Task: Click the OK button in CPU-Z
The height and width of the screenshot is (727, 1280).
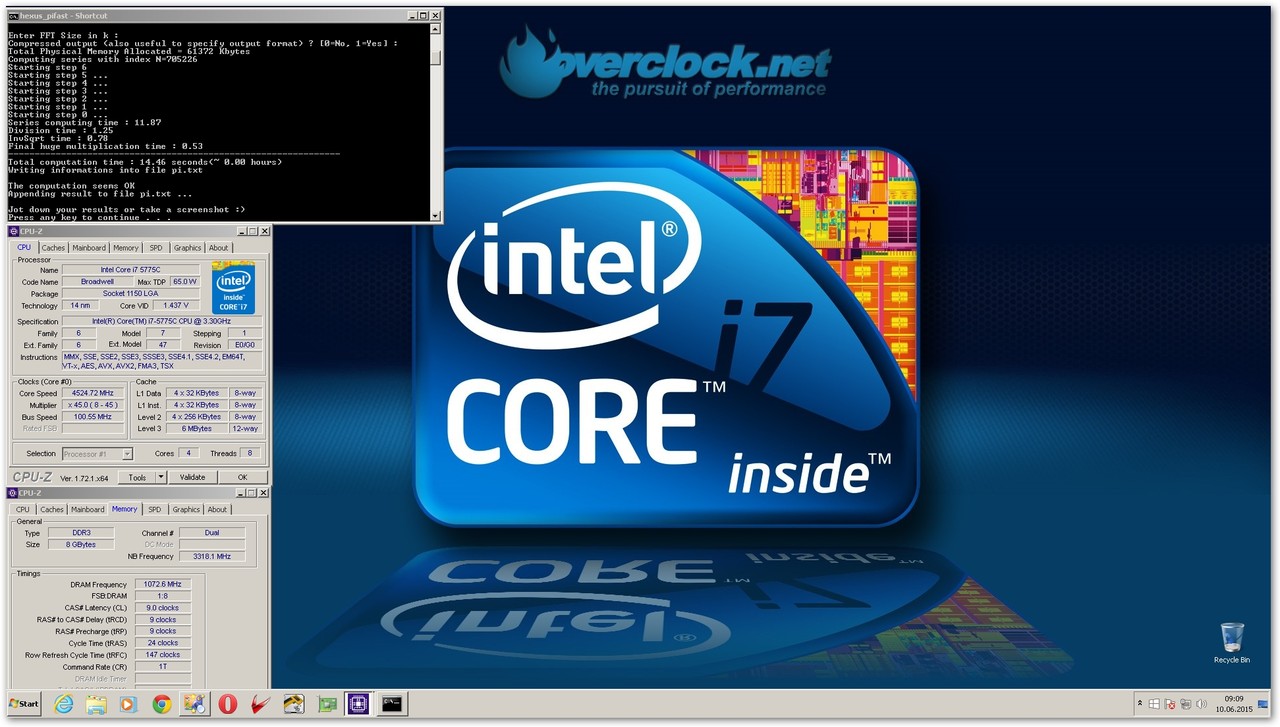Action: coord(242,478)
